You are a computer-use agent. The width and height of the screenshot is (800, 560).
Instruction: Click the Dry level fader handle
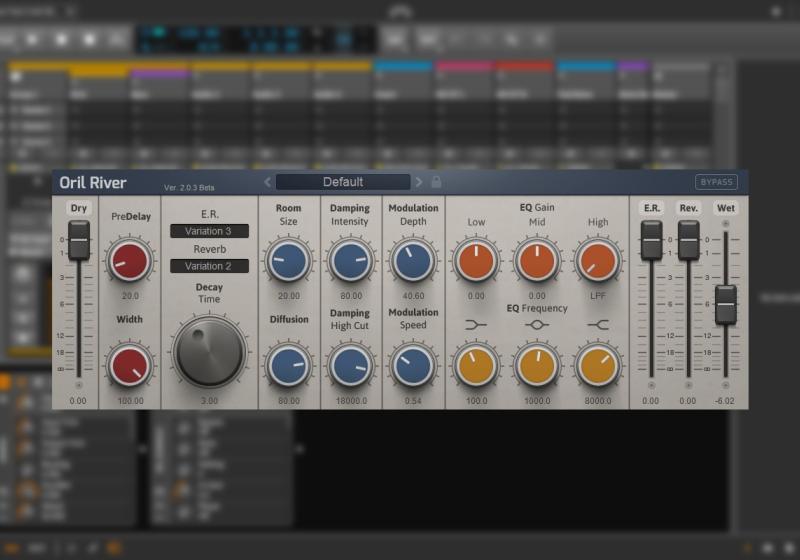click(79, 240)
